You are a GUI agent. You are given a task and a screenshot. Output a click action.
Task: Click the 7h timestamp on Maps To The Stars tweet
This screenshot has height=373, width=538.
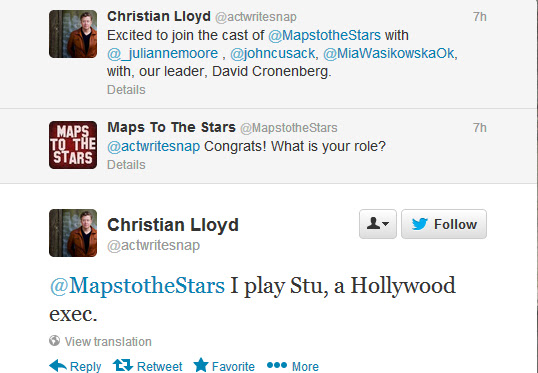point(480,128)
